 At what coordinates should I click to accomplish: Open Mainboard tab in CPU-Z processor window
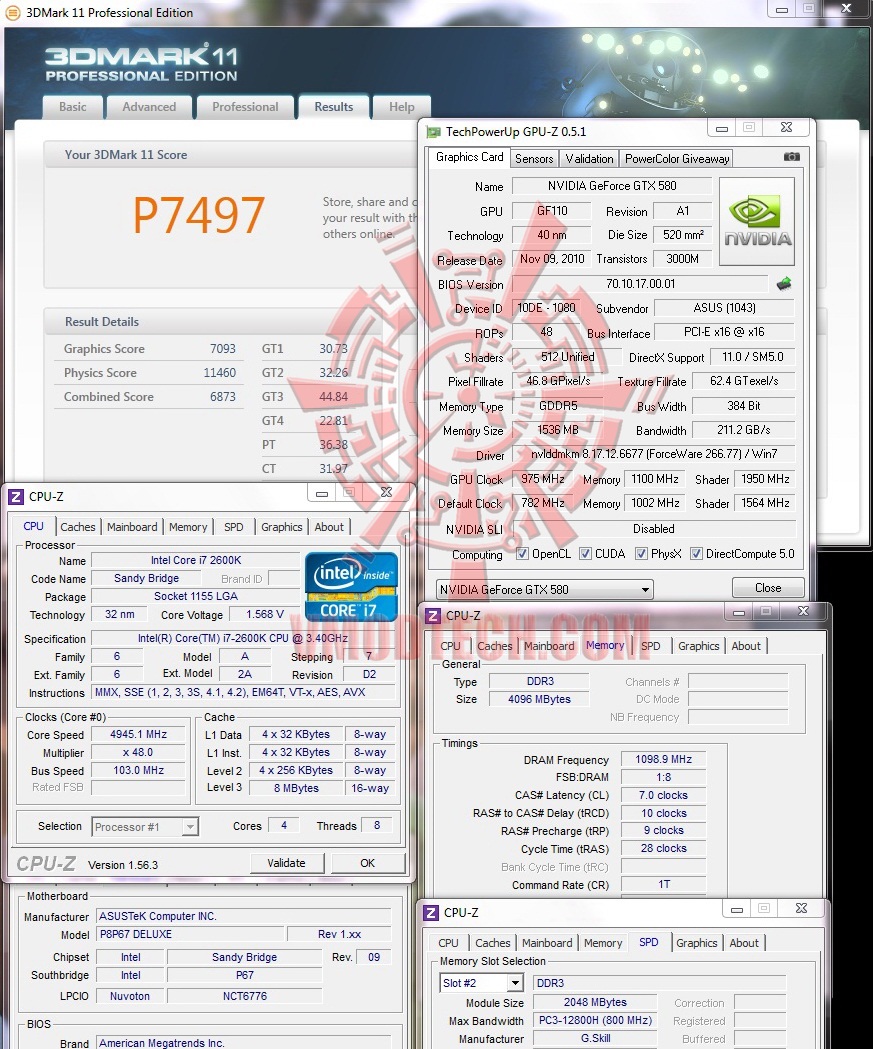click(x=132, y=527)
